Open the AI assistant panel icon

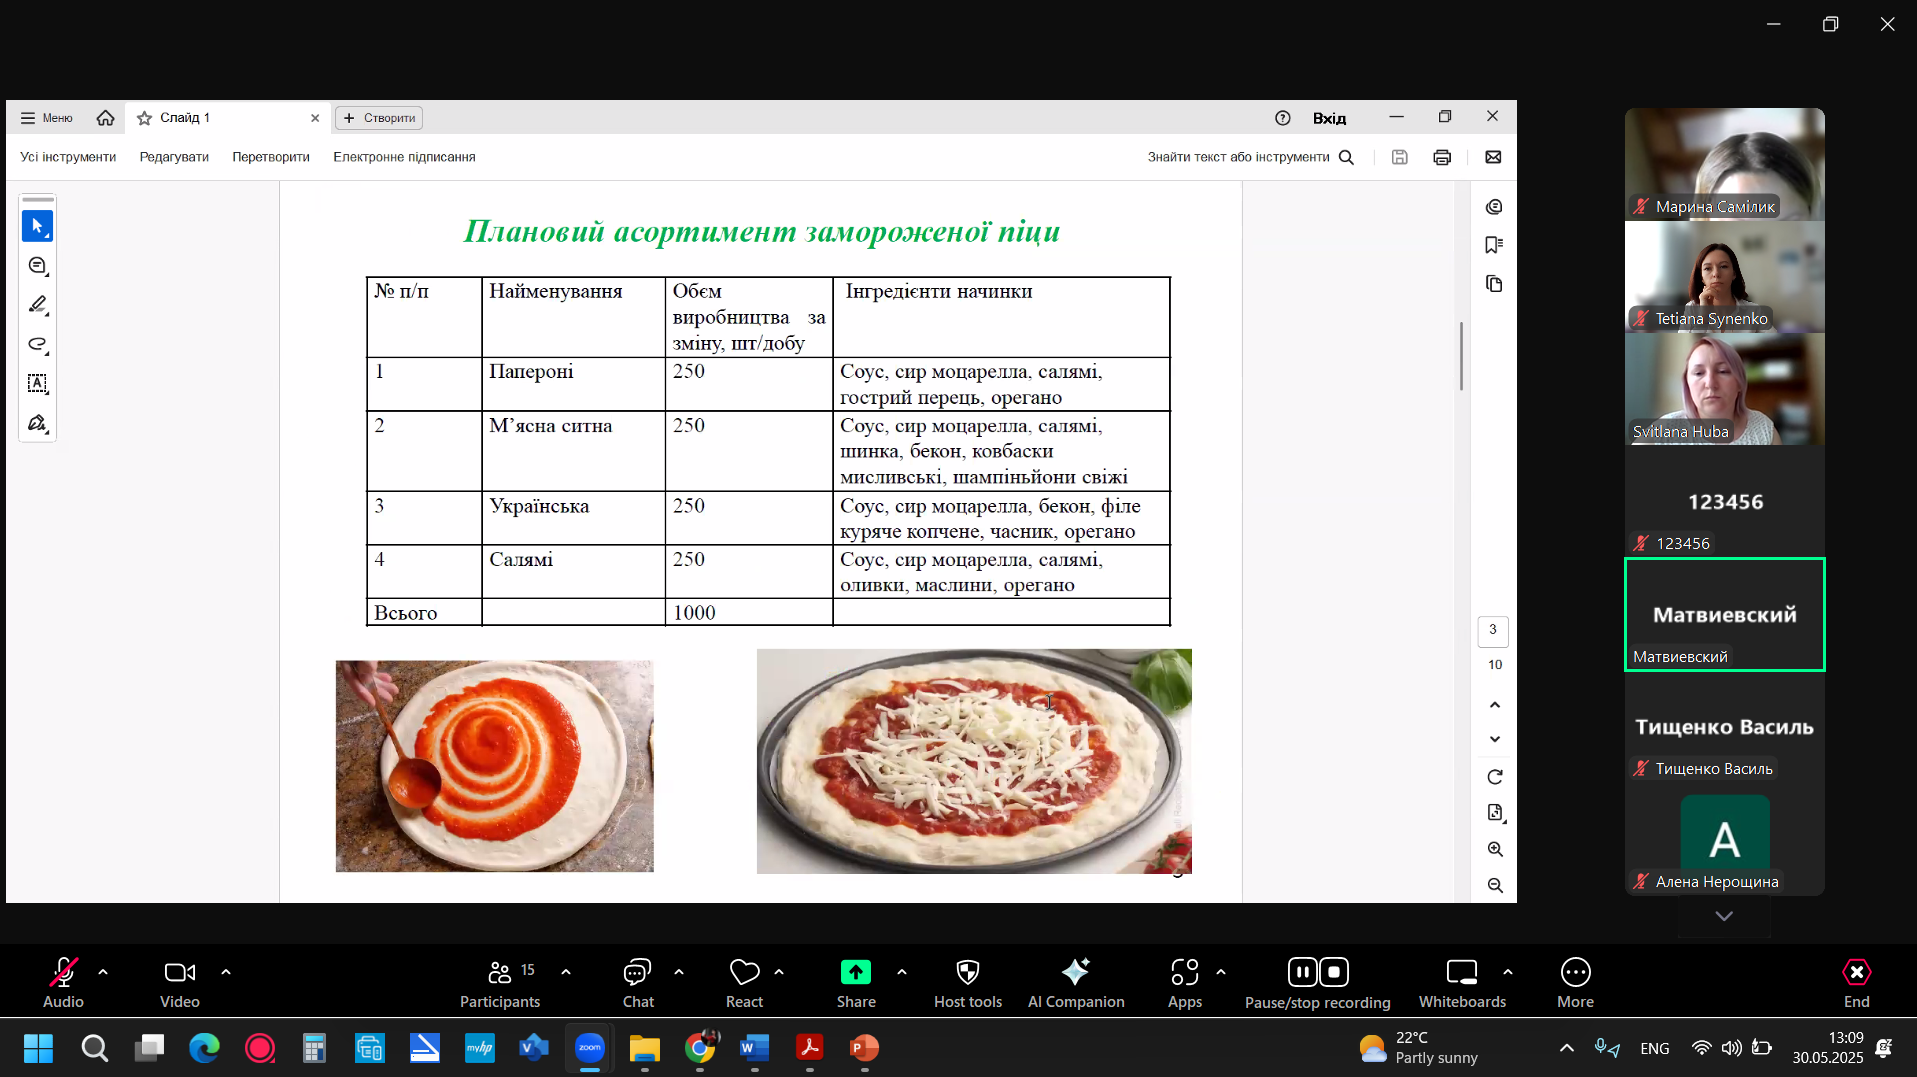coord(1494,207)
